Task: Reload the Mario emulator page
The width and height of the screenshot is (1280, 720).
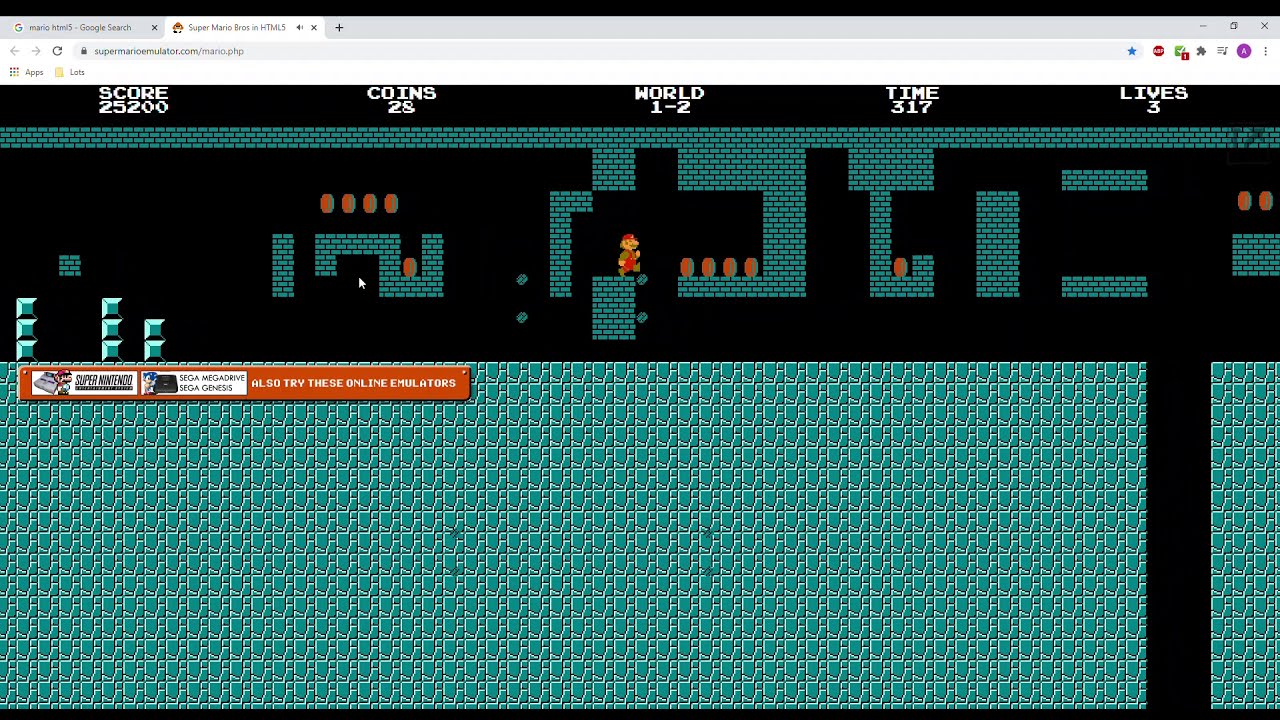Action: pos(57,51)
